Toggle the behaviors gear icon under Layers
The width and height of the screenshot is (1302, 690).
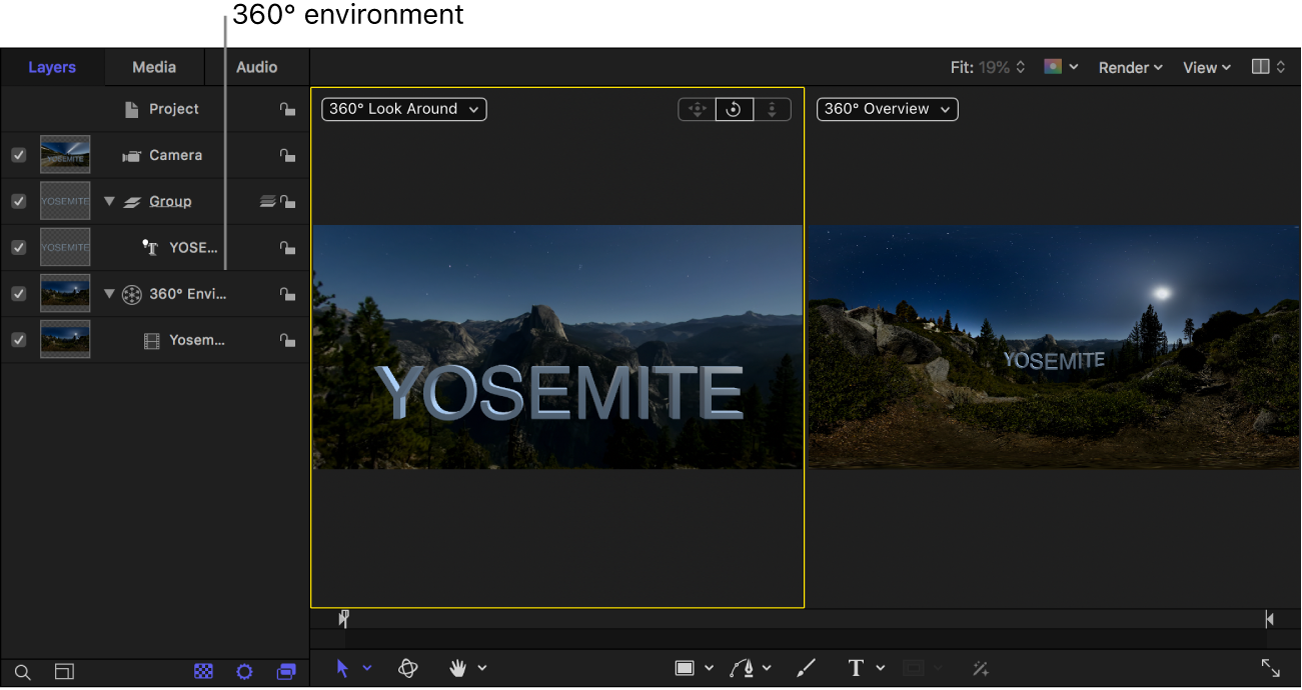[244, 672]
